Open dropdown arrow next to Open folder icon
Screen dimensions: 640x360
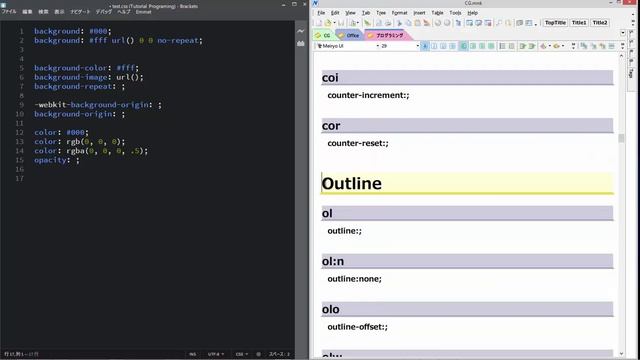click(334, 23)
